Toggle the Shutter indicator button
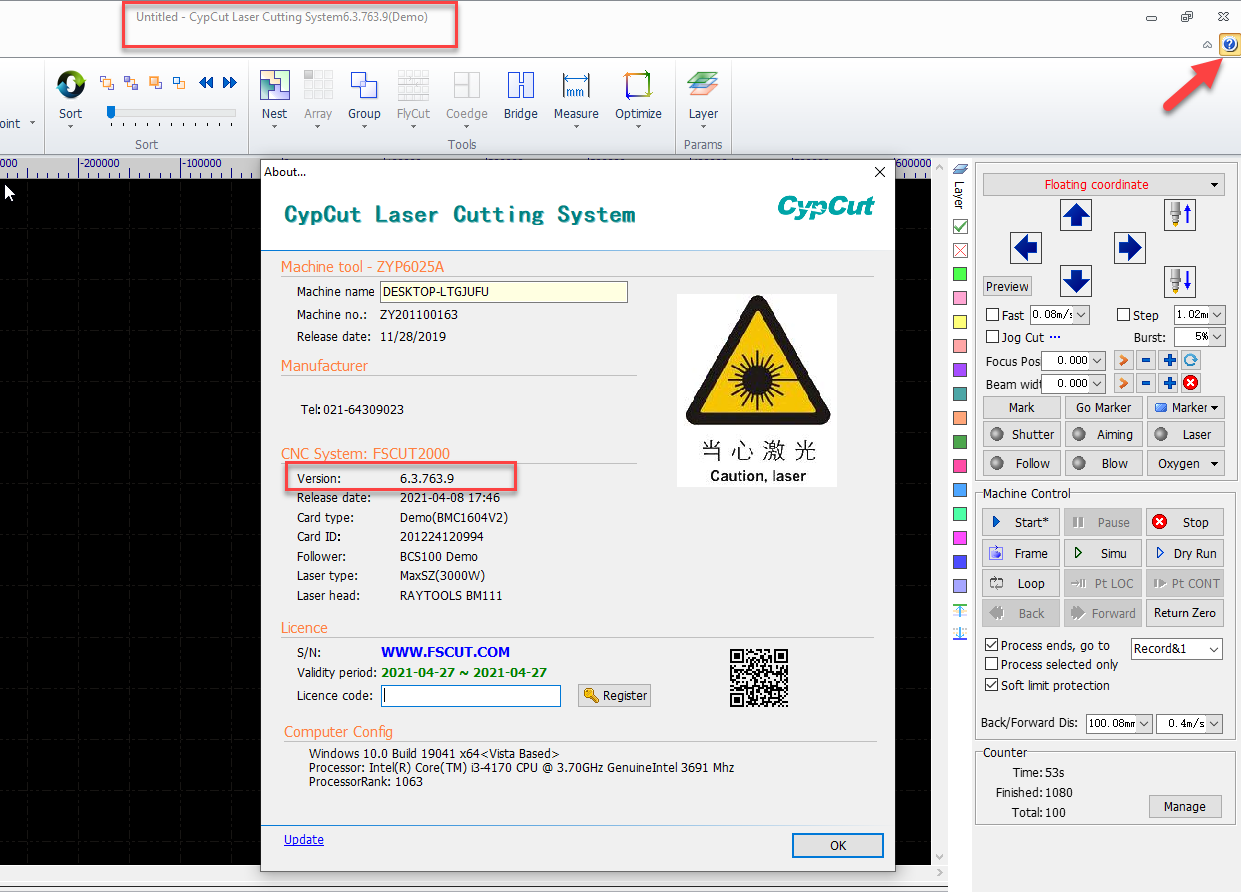 (1022, 435)
